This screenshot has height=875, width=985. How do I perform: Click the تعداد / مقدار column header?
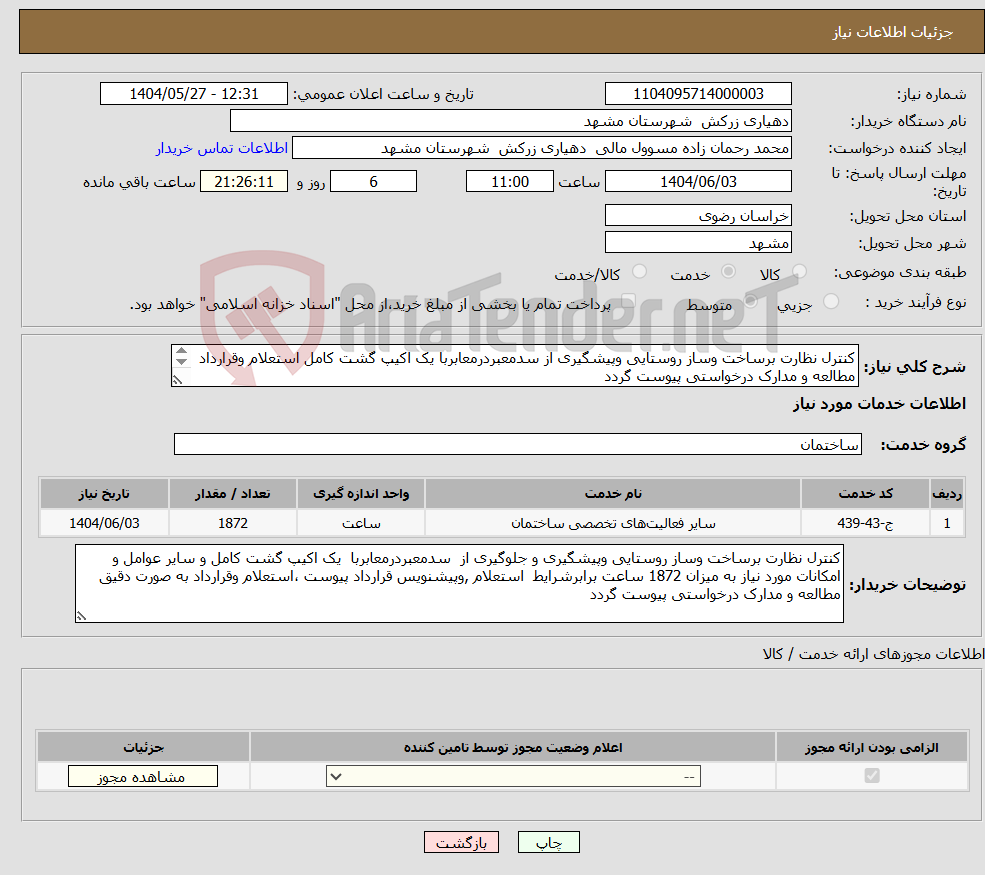click(x=232, y=494)
